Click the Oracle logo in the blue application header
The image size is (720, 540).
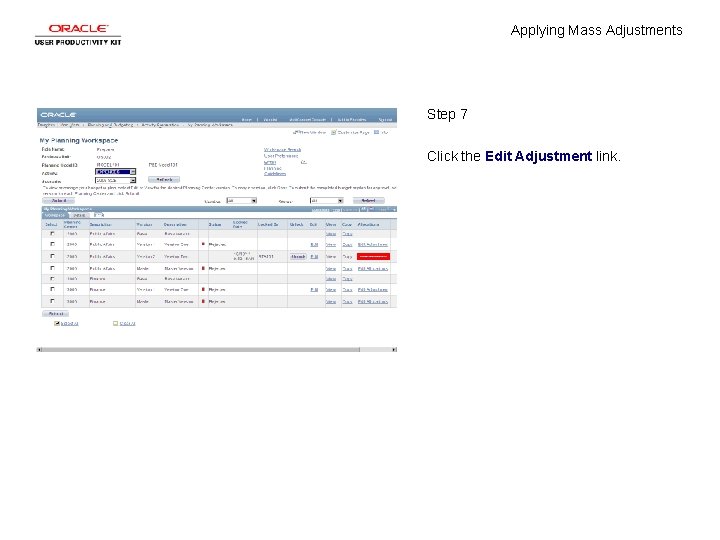click(58, 115)
